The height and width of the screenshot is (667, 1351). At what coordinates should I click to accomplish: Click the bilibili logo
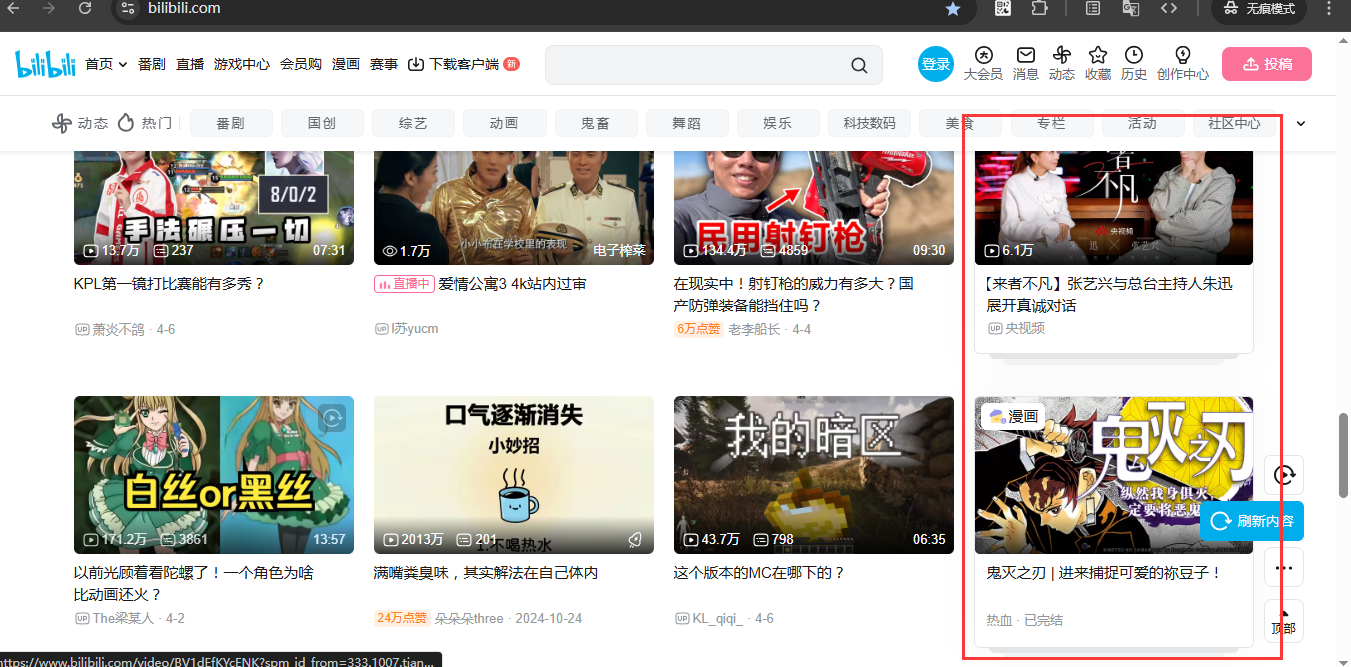point(45,64)
